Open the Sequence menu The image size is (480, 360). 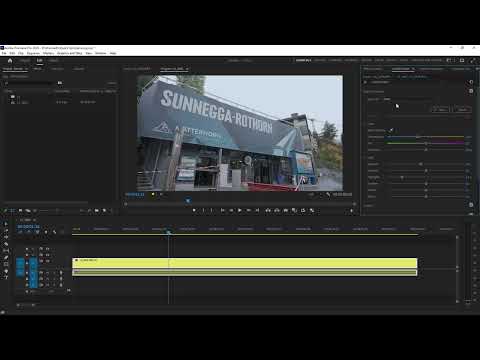33,53
